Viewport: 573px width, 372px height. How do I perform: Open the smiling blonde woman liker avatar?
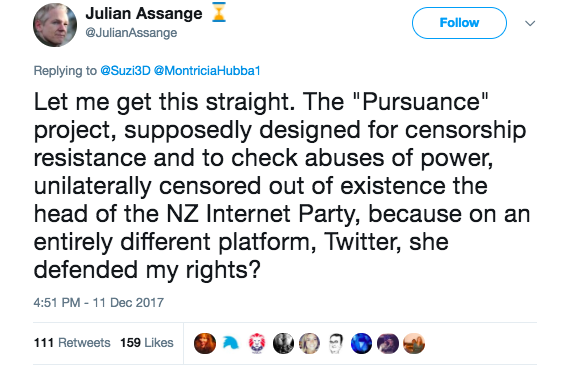310,343
